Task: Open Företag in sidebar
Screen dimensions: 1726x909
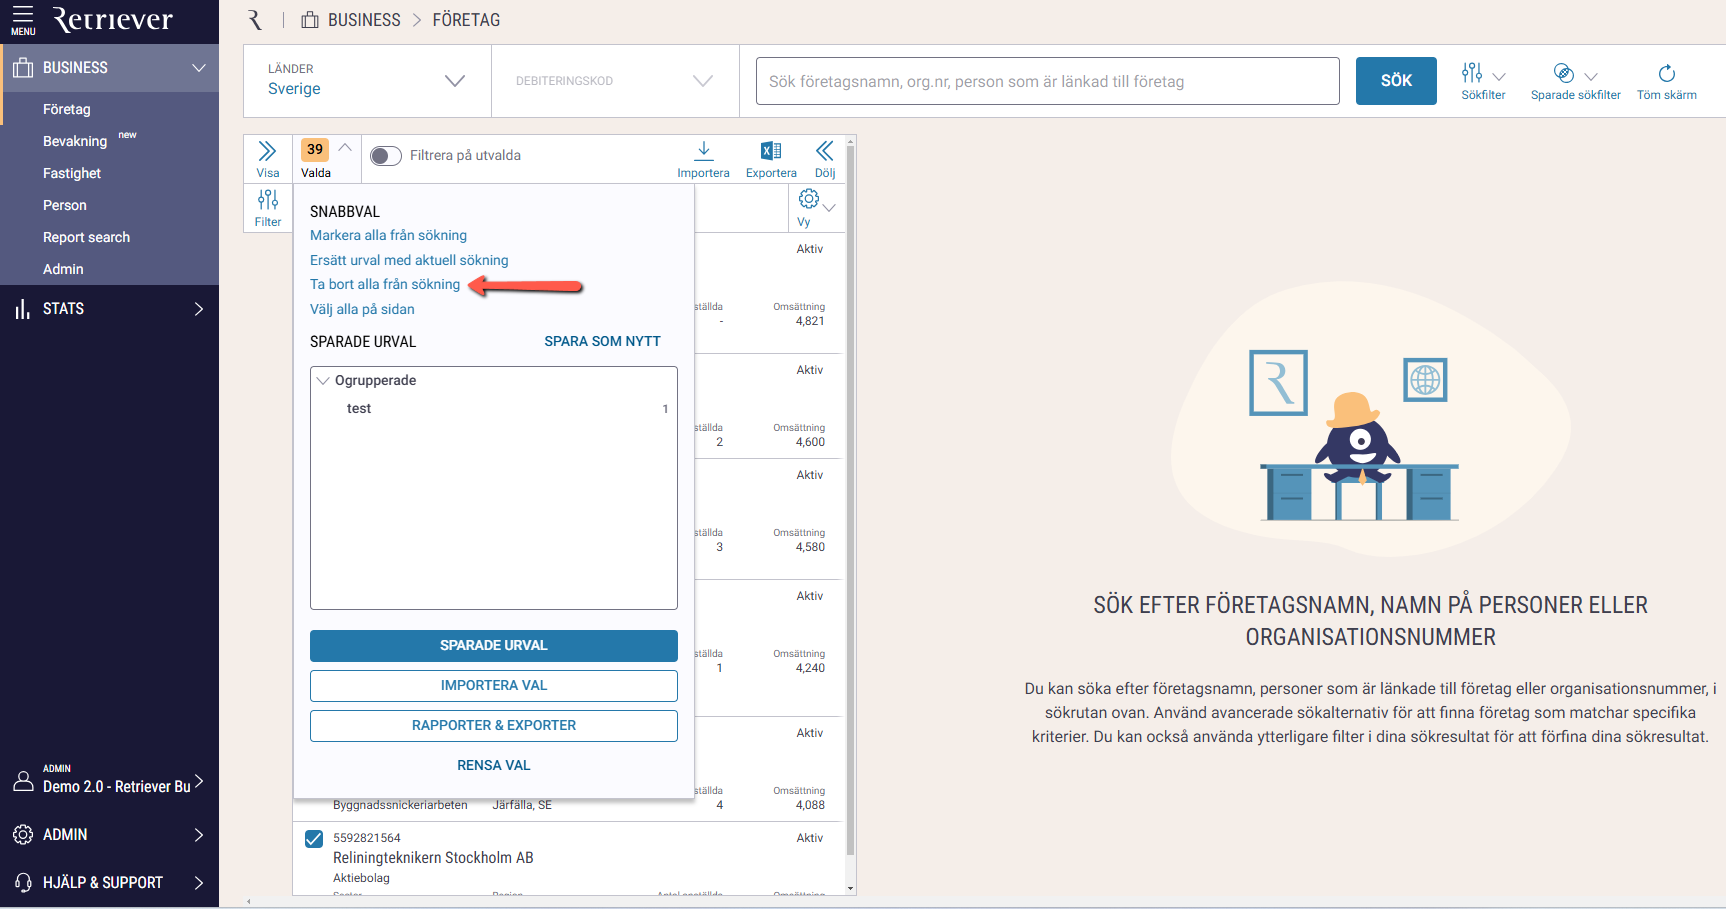Action: [67, 109]
